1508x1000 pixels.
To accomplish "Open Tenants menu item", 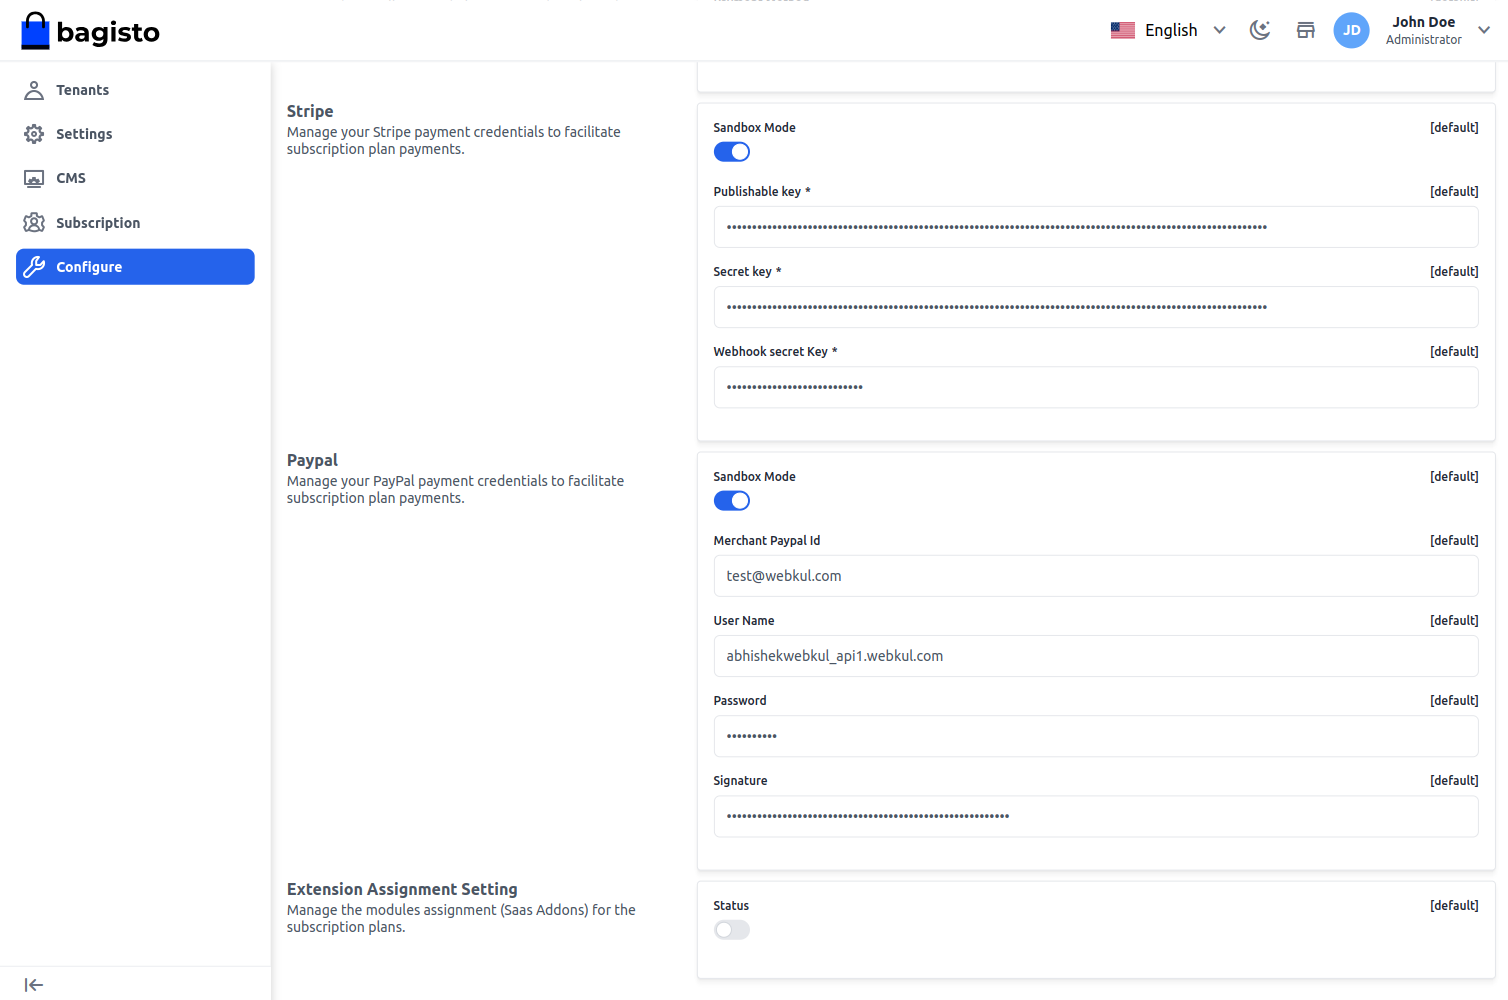I will coord(135,90).
